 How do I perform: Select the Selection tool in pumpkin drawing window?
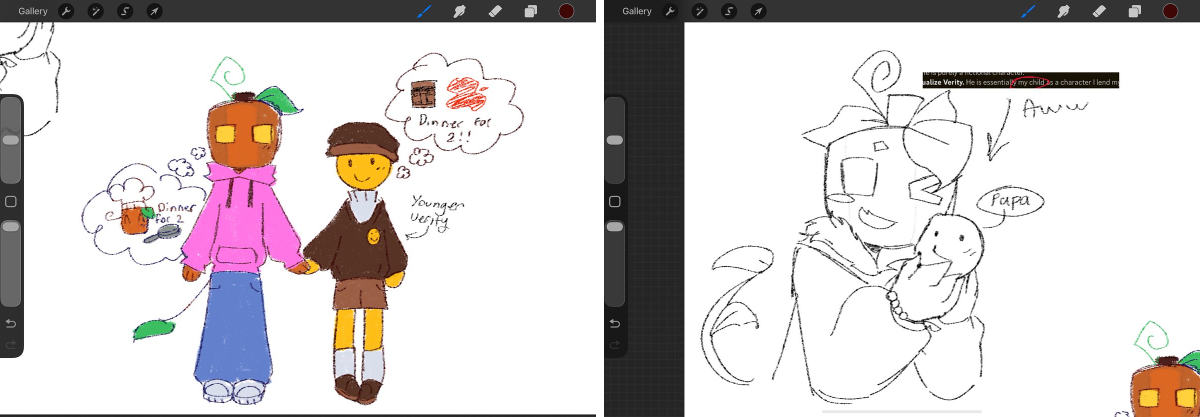pos(125,11)
